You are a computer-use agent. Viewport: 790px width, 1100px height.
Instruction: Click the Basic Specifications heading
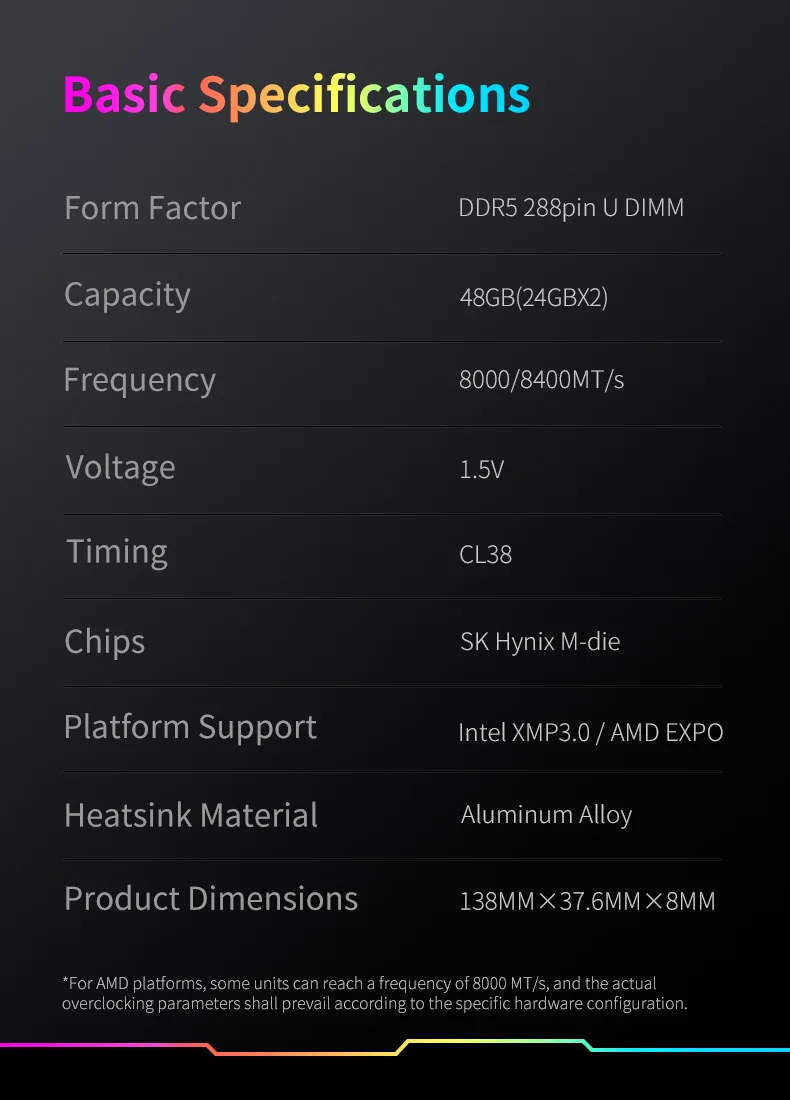pos(296,94)
